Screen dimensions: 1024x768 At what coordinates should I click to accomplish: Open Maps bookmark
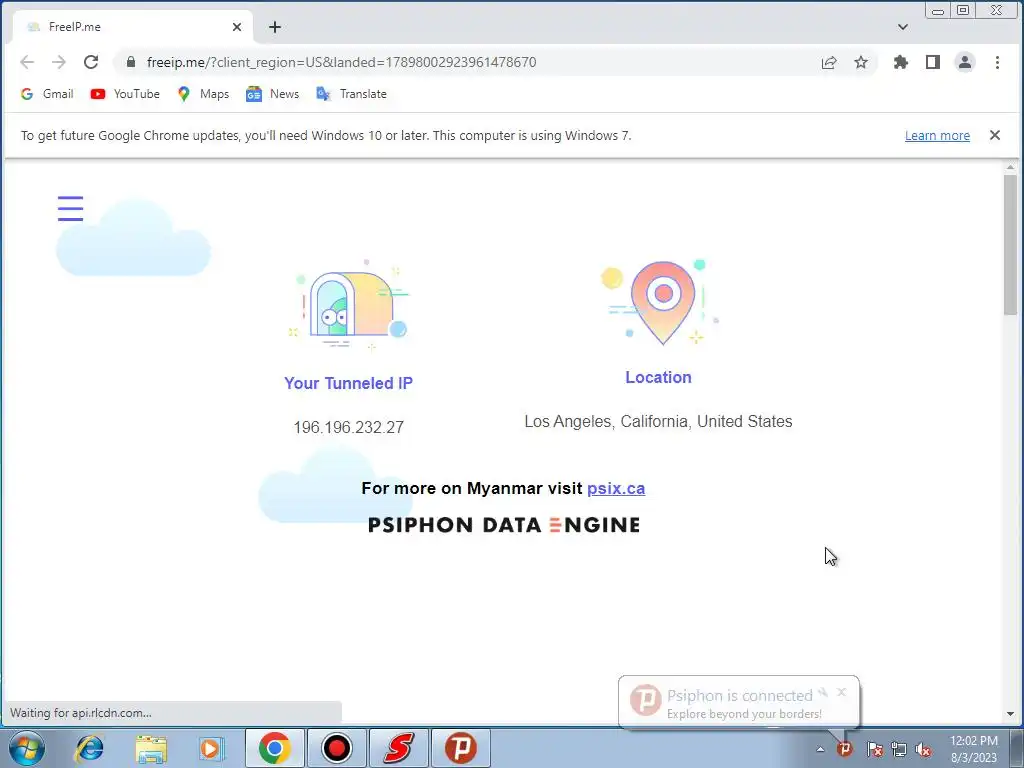203,94
